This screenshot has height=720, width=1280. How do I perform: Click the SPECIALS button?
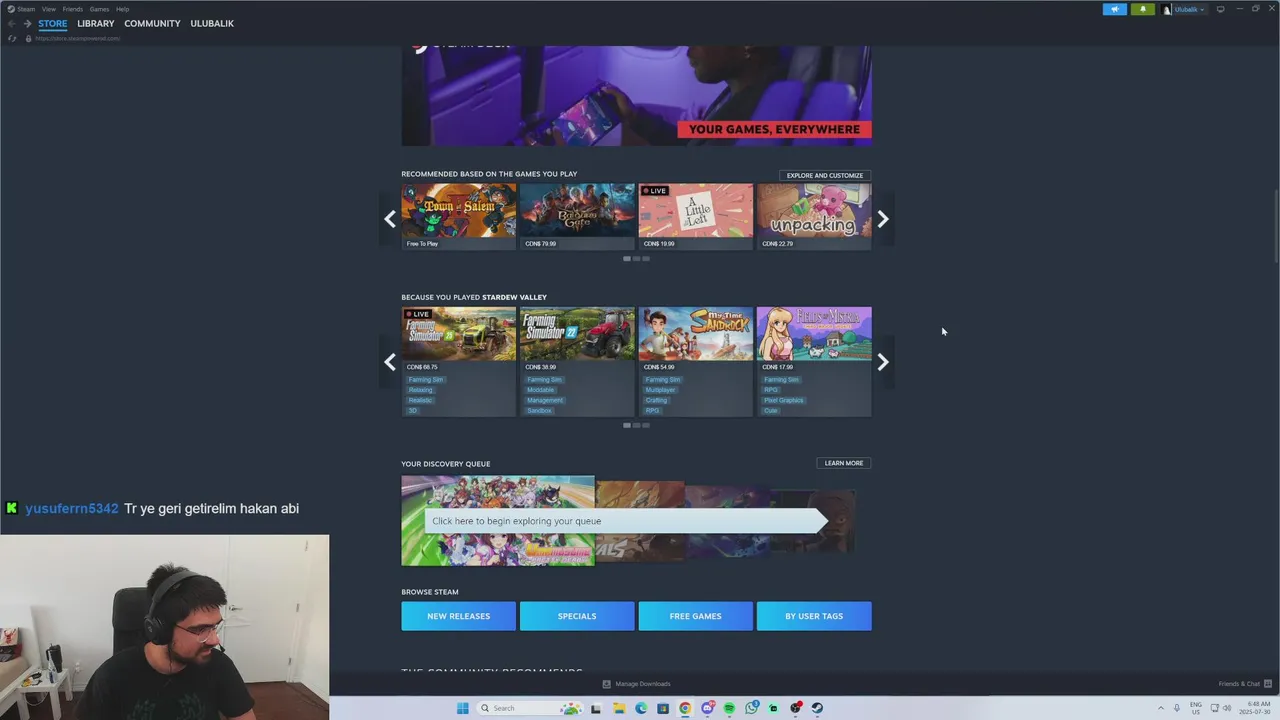click(x=577, y=616)
